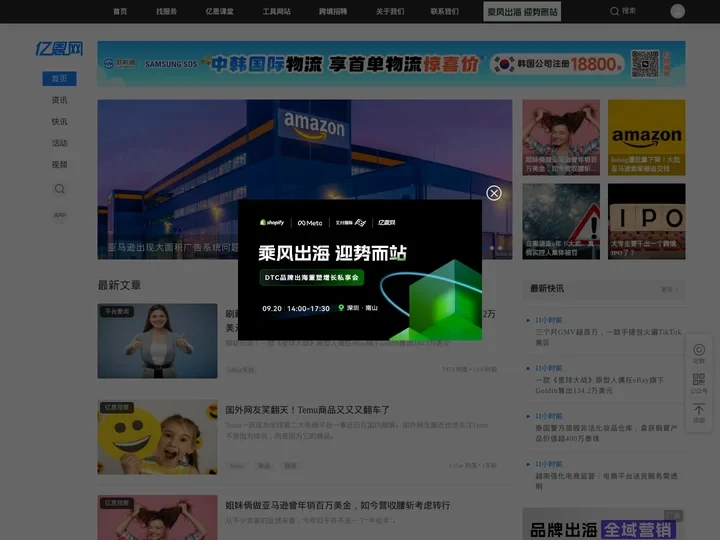Click the 搞笑 tag under Temu article
Viewport: 720px width, 540px height.
[290, 466]
